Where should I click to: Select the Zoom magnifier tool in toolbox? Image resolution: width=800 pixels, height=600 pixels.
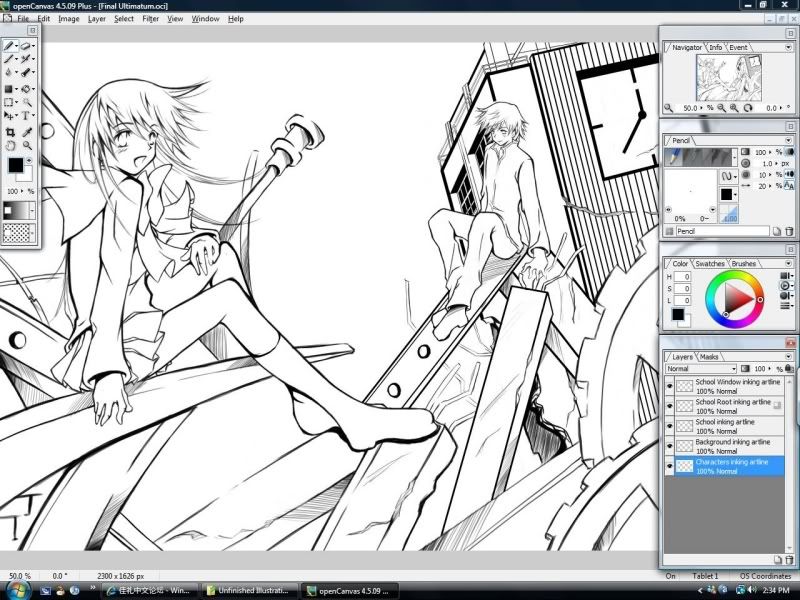(x=27, y=145)
